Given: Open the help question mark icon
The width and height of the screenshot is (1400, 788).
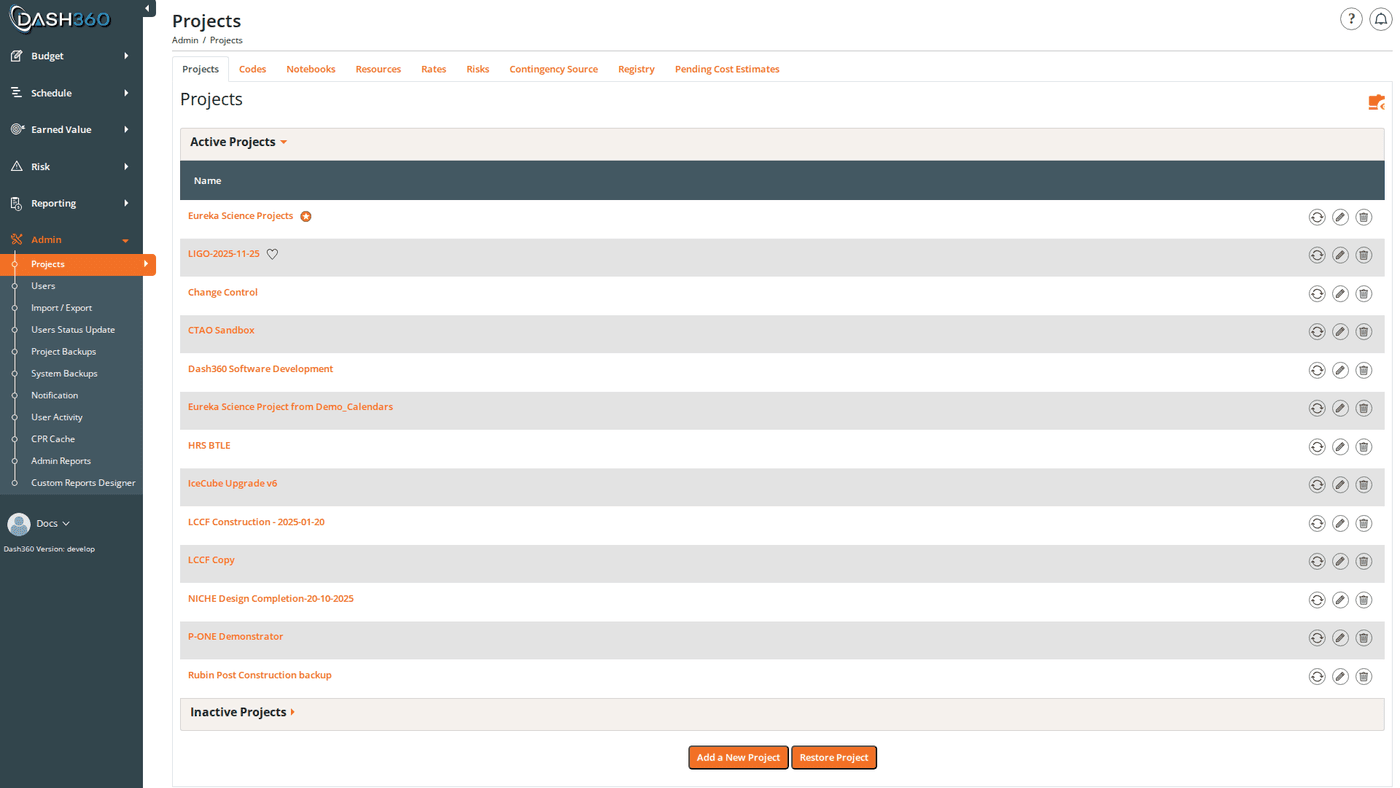Looking at the screenshot, I should 1351,19.
